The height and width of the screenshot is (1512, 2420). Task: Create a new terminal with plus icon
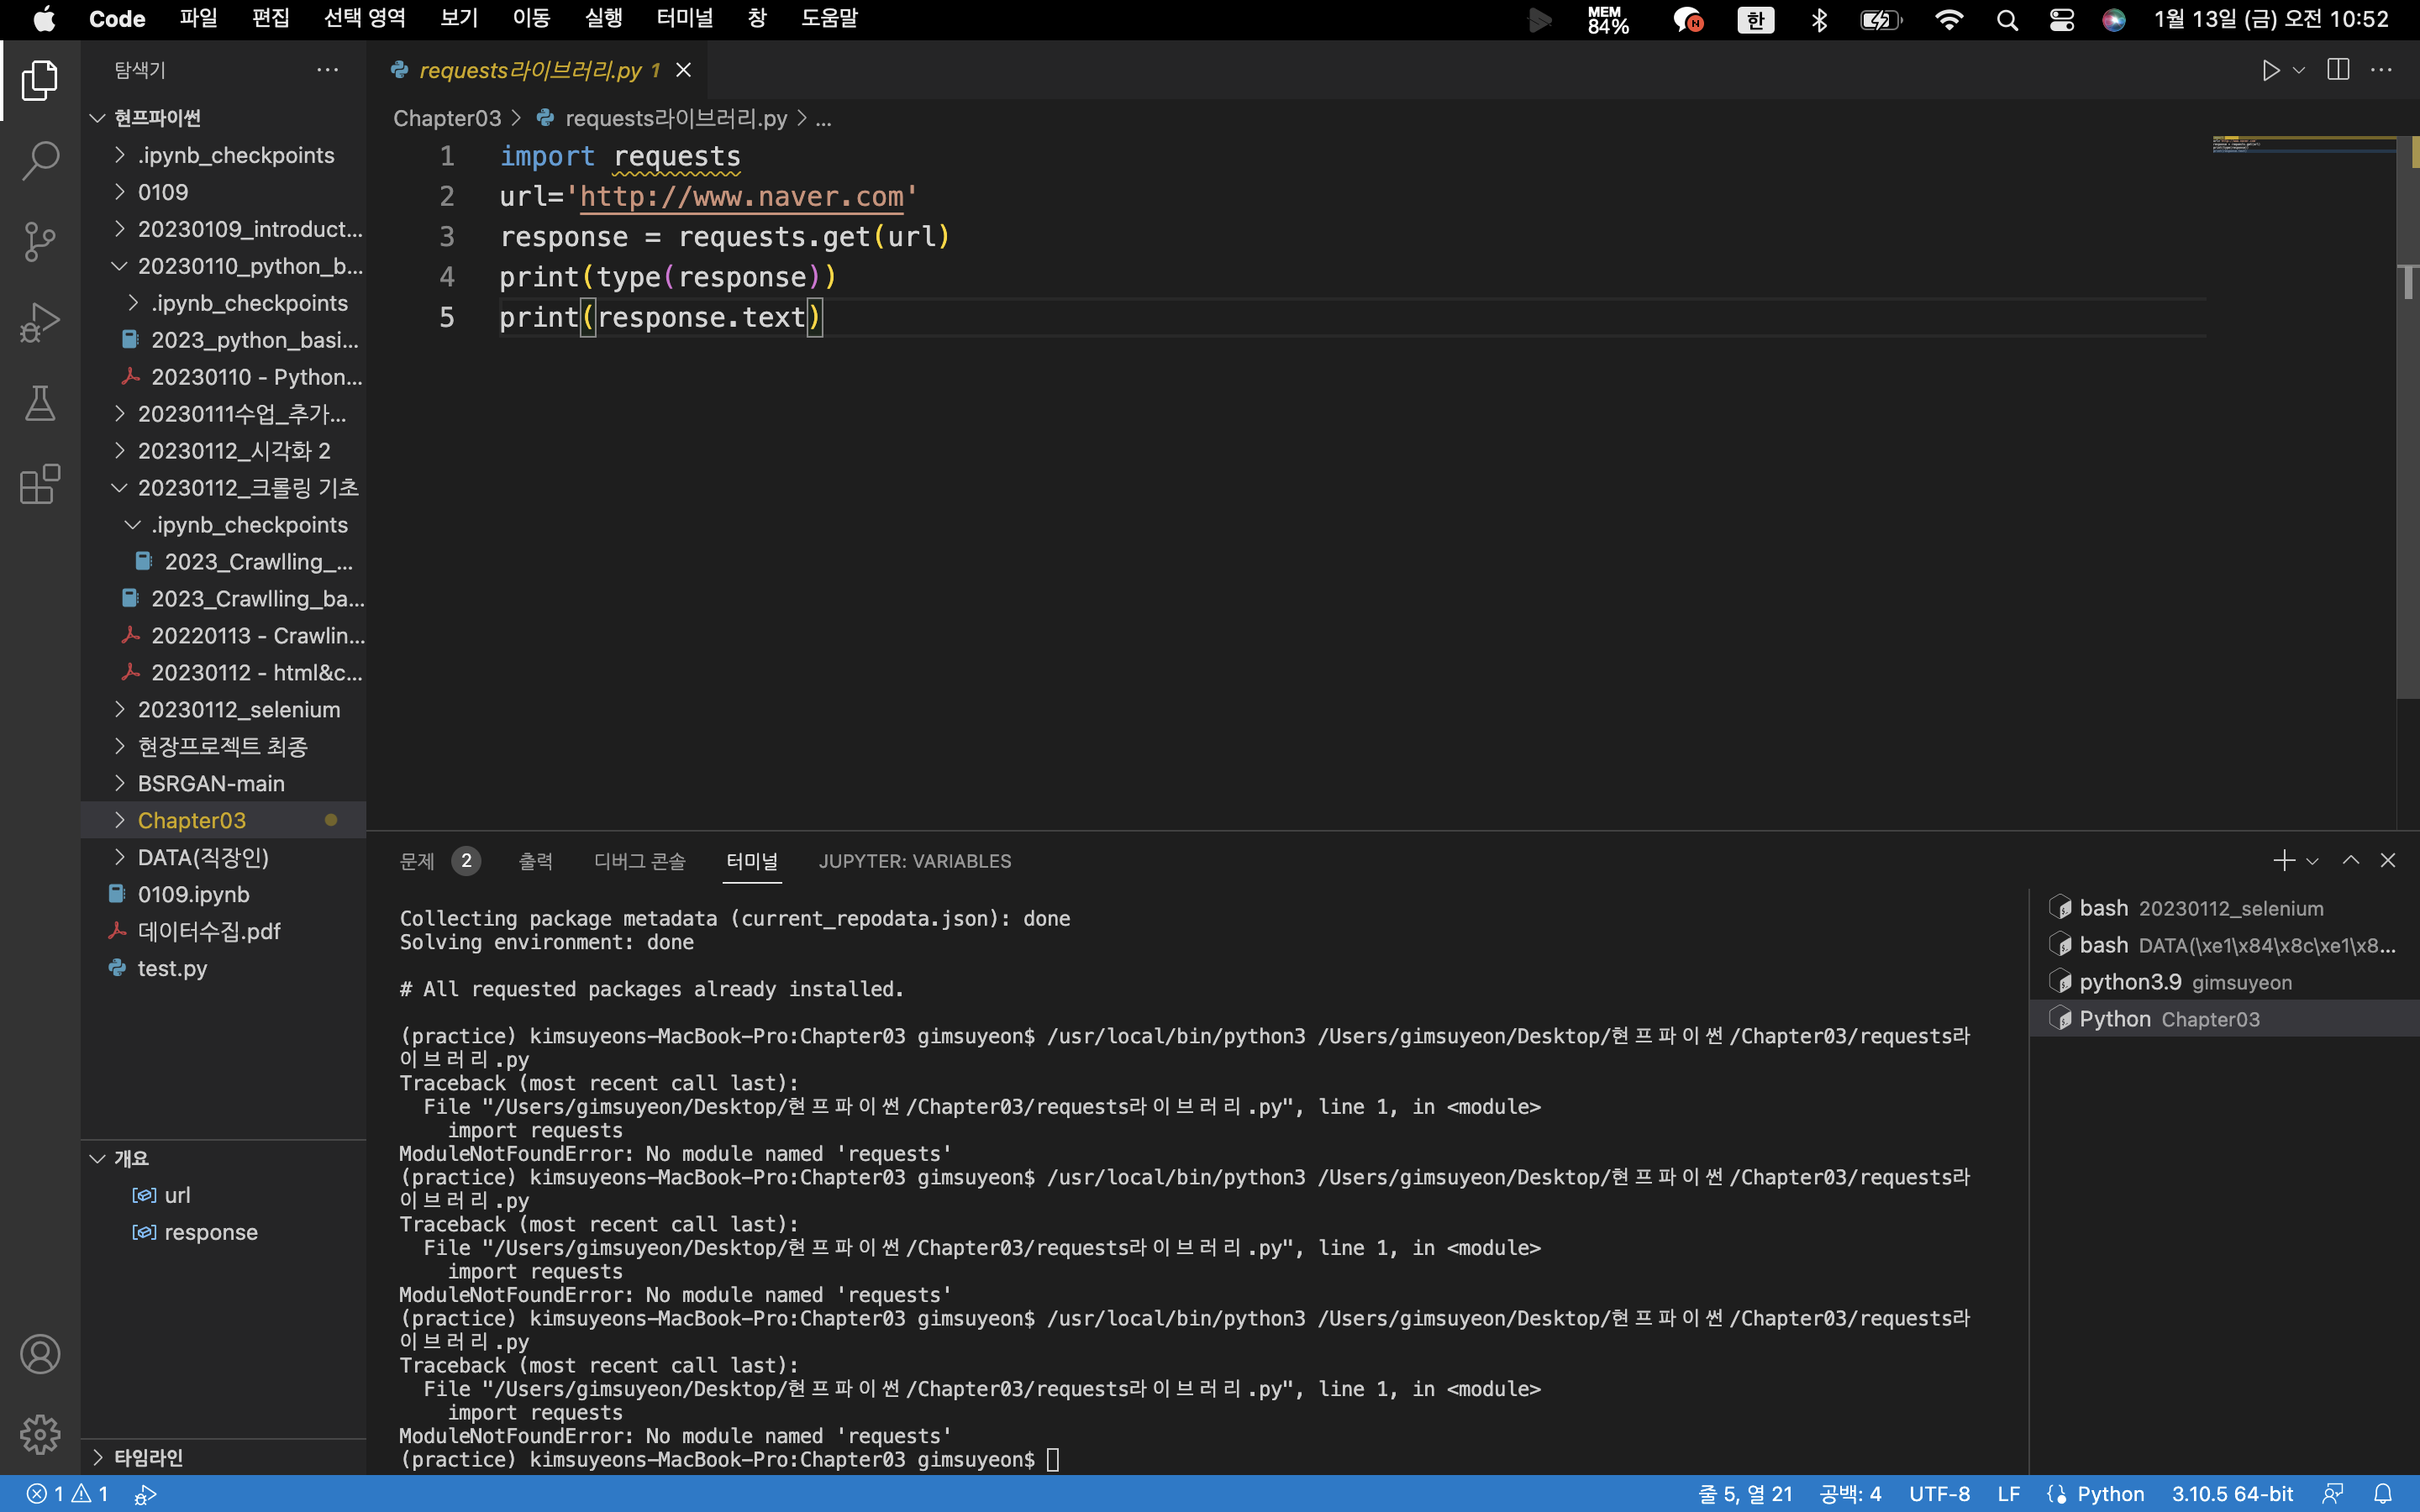point(2283,861)
